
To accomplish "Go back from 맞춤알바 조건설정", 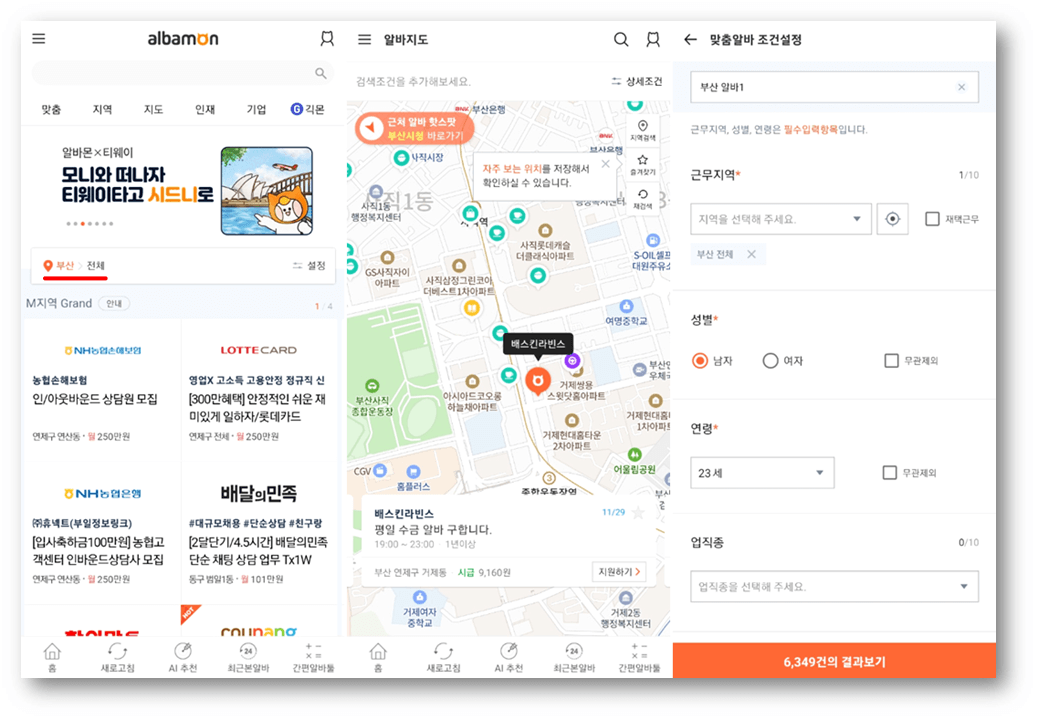I will 690,40.
